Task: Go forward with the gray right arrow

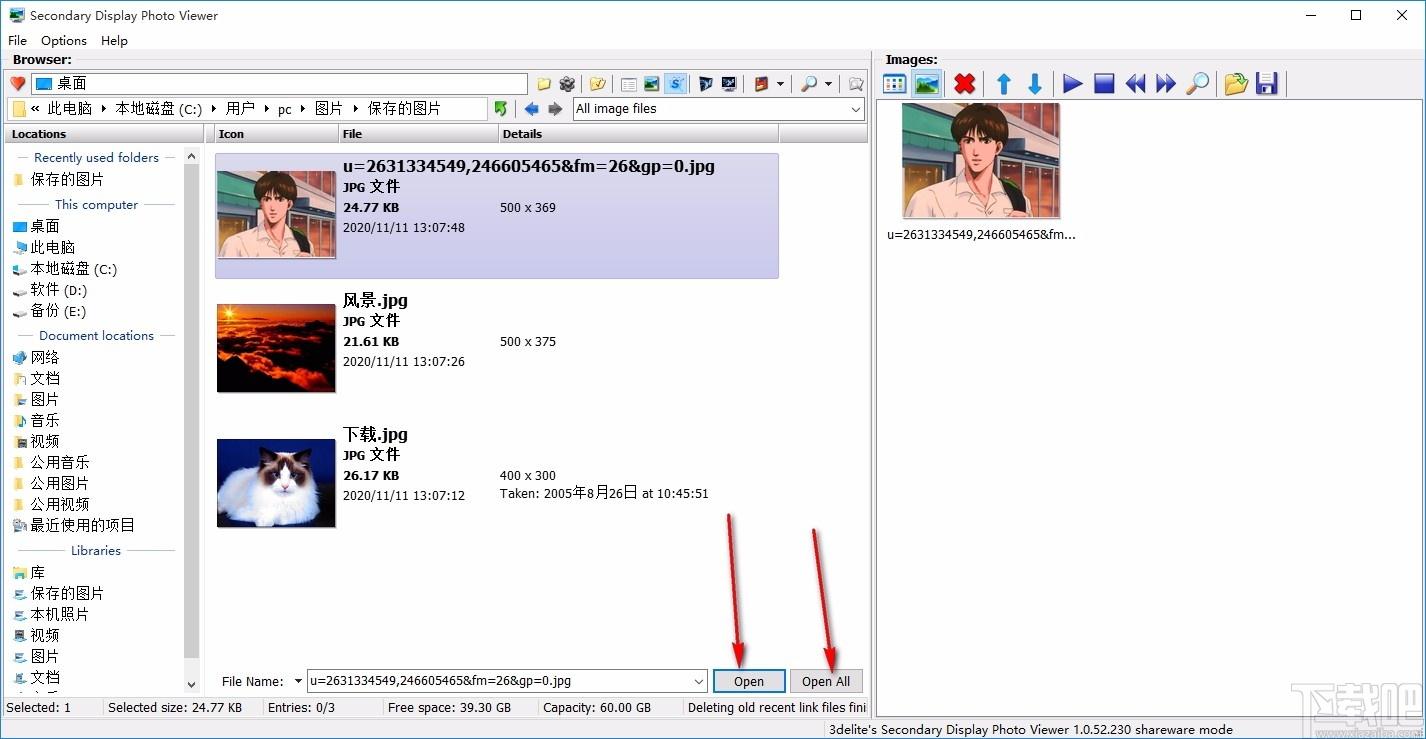Action: tap(555, 109)
